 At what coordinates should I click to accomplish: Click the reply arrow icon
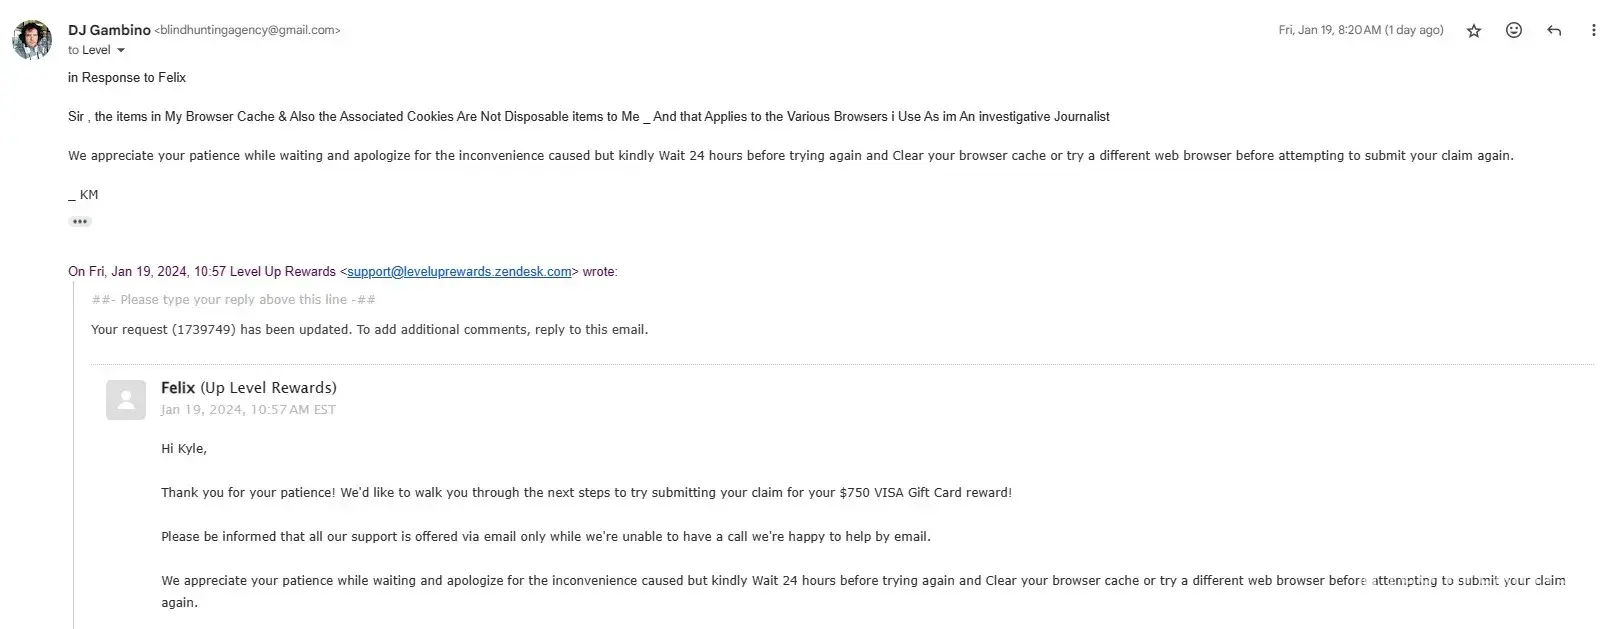[x=1554, y=31]
